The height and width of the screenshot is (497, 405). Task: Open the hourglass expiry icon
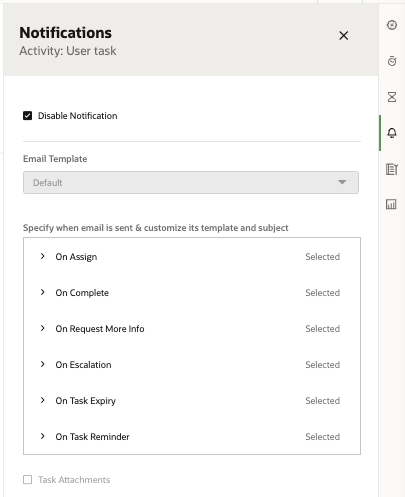pos(392,97)
